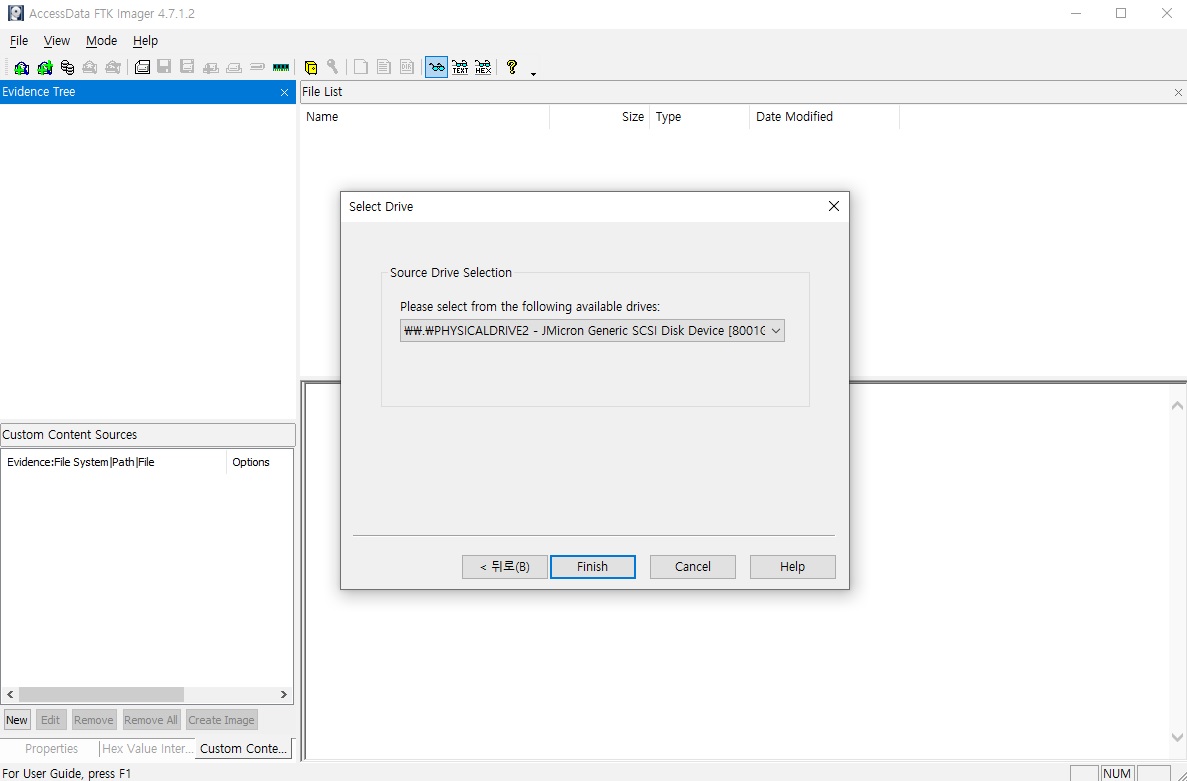Viewport: 1187px width, 781px height.
Task: Maximize the FTK Imager window
Action: click(1121, 13)
